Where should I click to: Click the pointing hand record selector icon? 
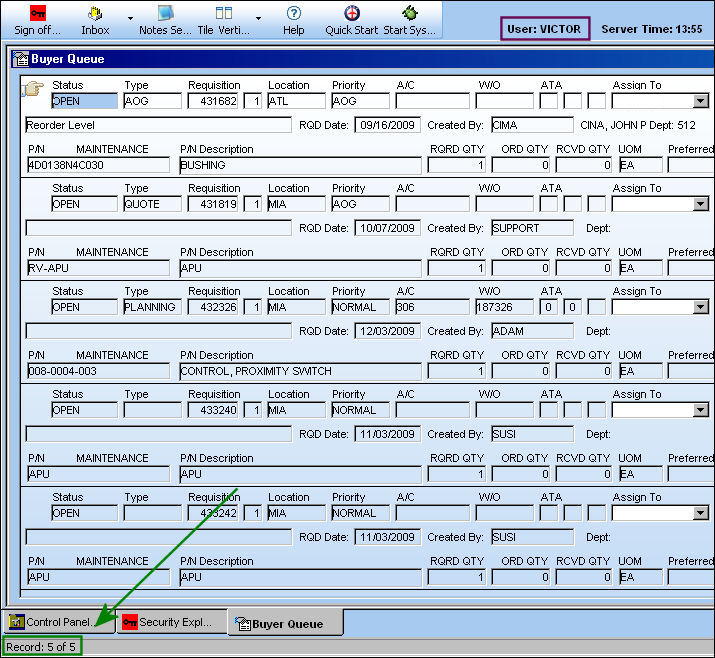tap(32, 88)
